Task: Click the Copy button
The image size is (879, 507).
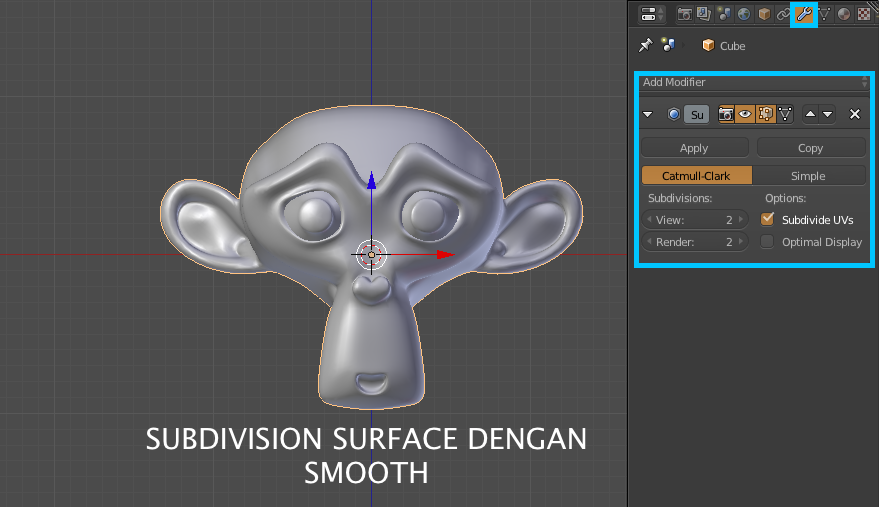Action: point(811,148)
